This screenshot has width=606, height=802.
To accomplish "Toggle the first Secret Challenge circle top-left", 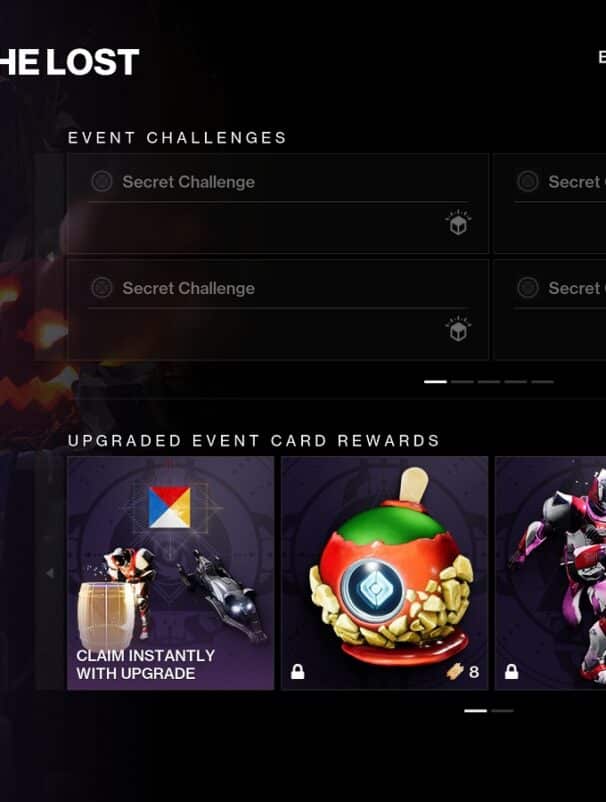I will click(102, 181).
